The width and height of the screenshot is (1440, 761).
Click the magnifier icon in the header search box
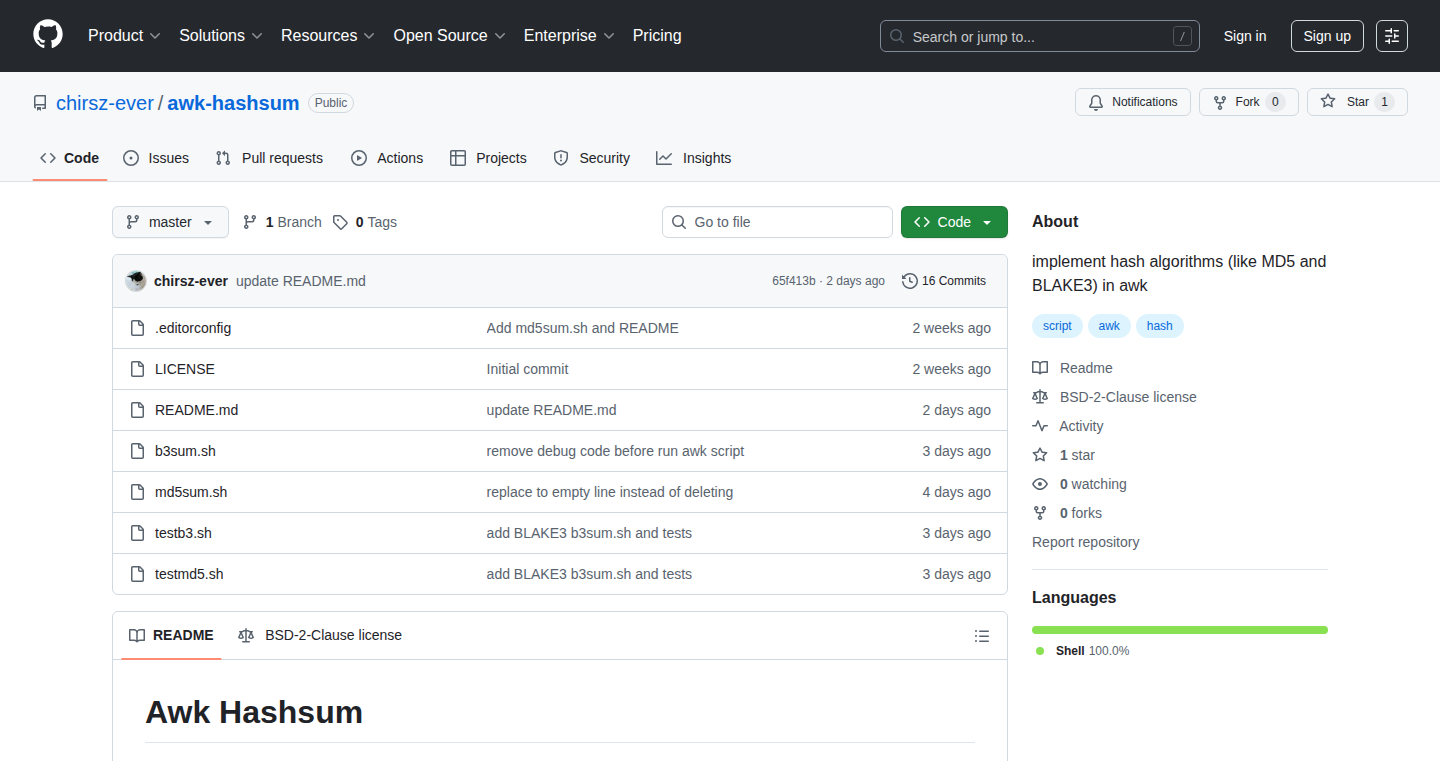pyautogui.click(x=897, y=37)
